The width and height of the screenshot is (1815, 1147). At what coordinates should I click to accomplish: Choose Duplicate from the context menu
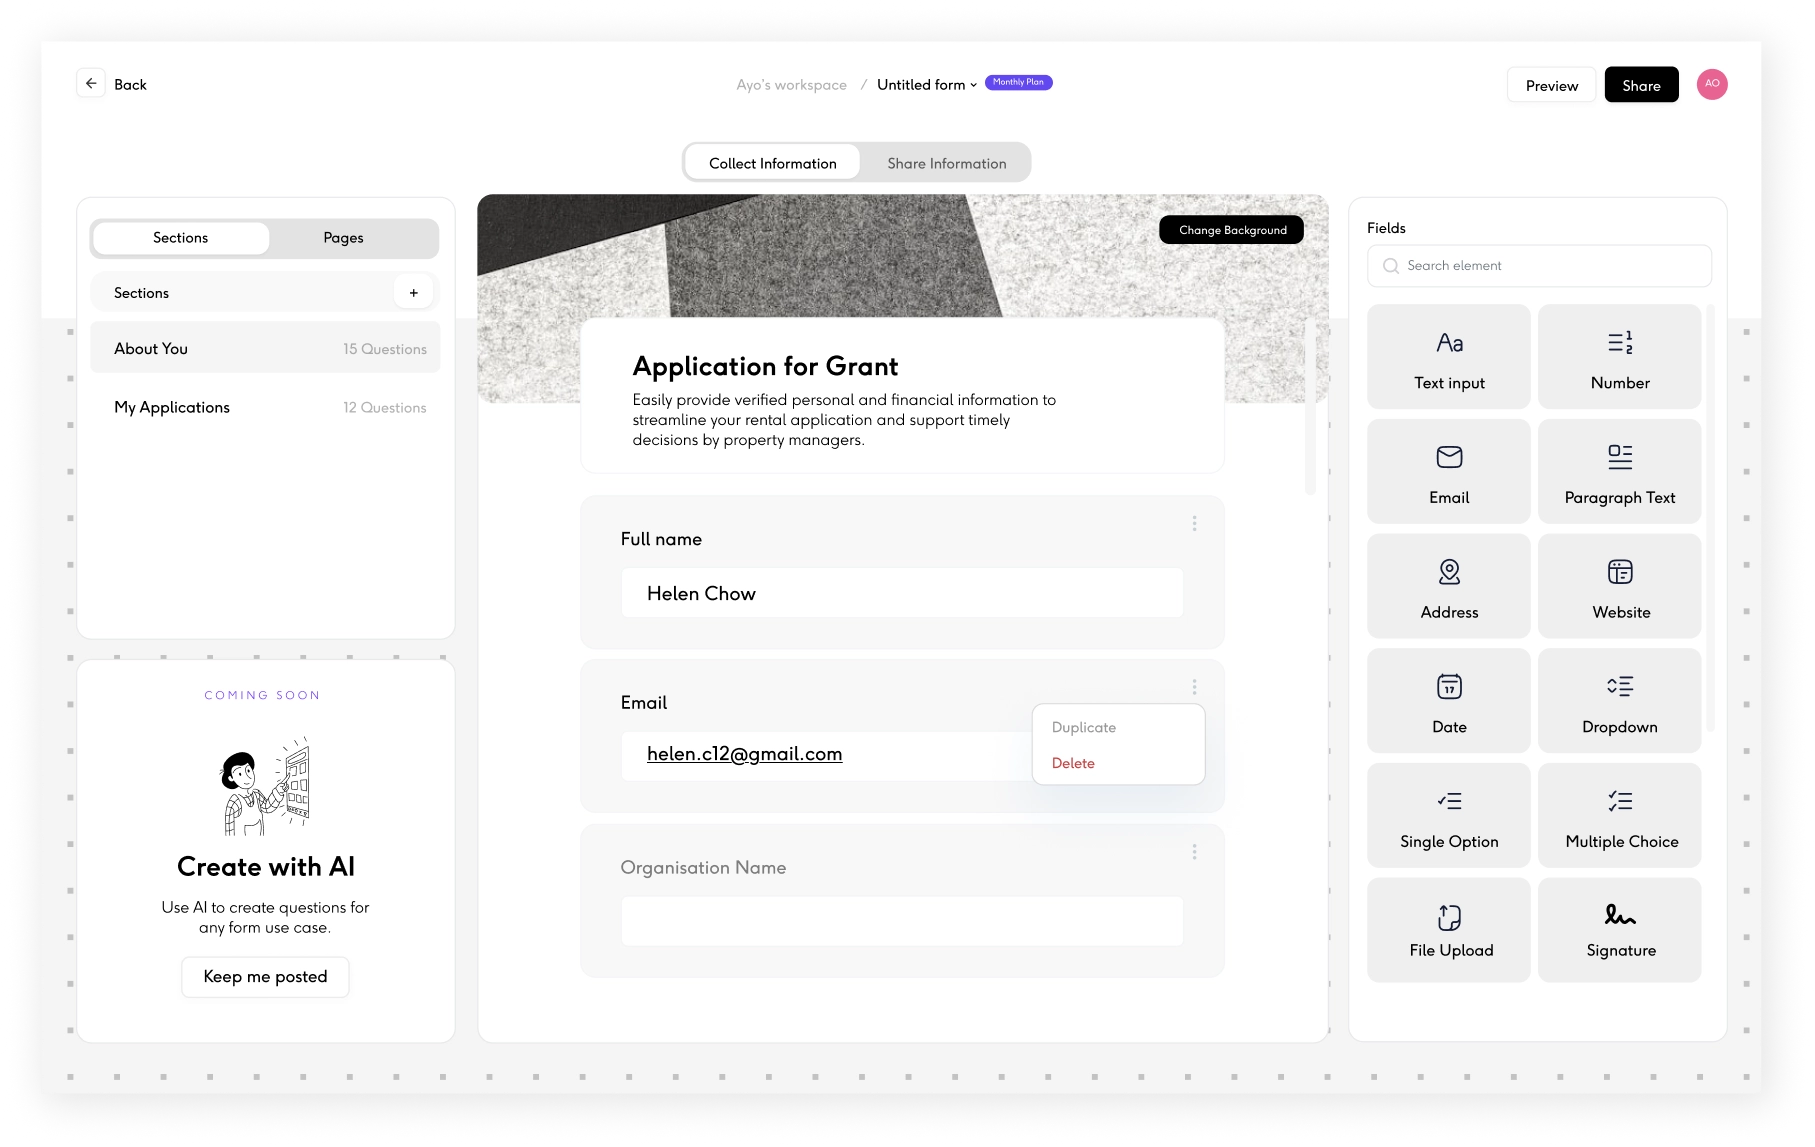tap(1083, 728)
